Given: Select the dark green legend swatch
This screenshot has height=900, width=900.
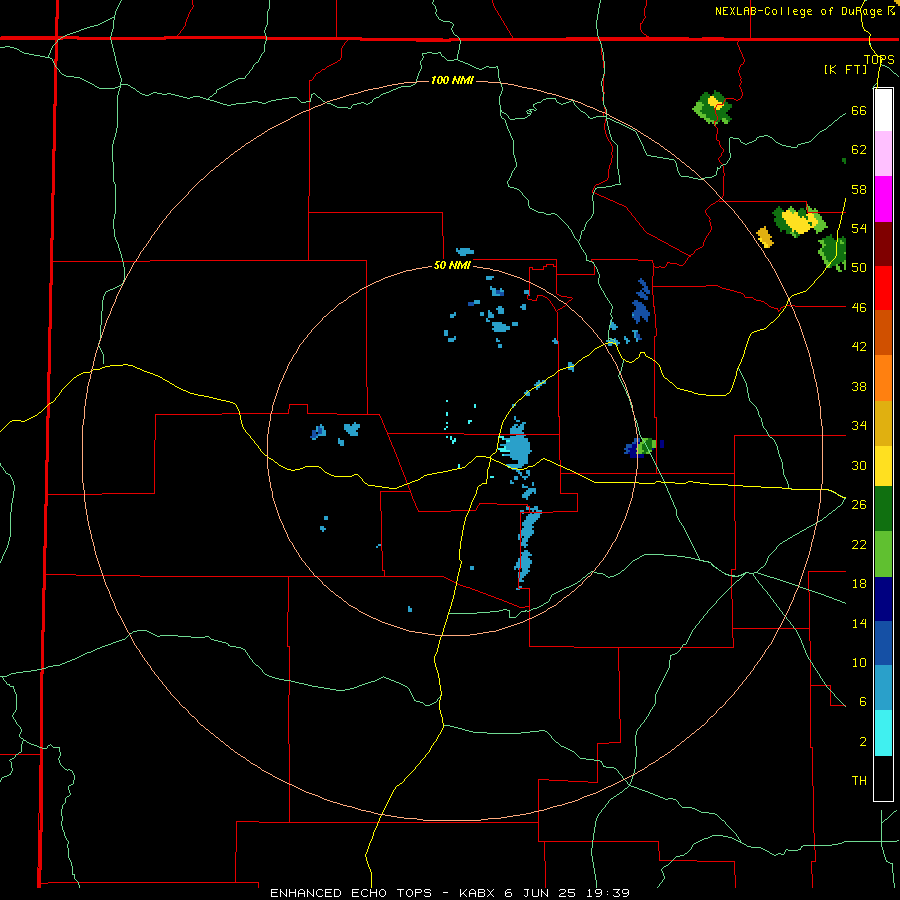Looking at the screenshot, I should tap(883, 509).
